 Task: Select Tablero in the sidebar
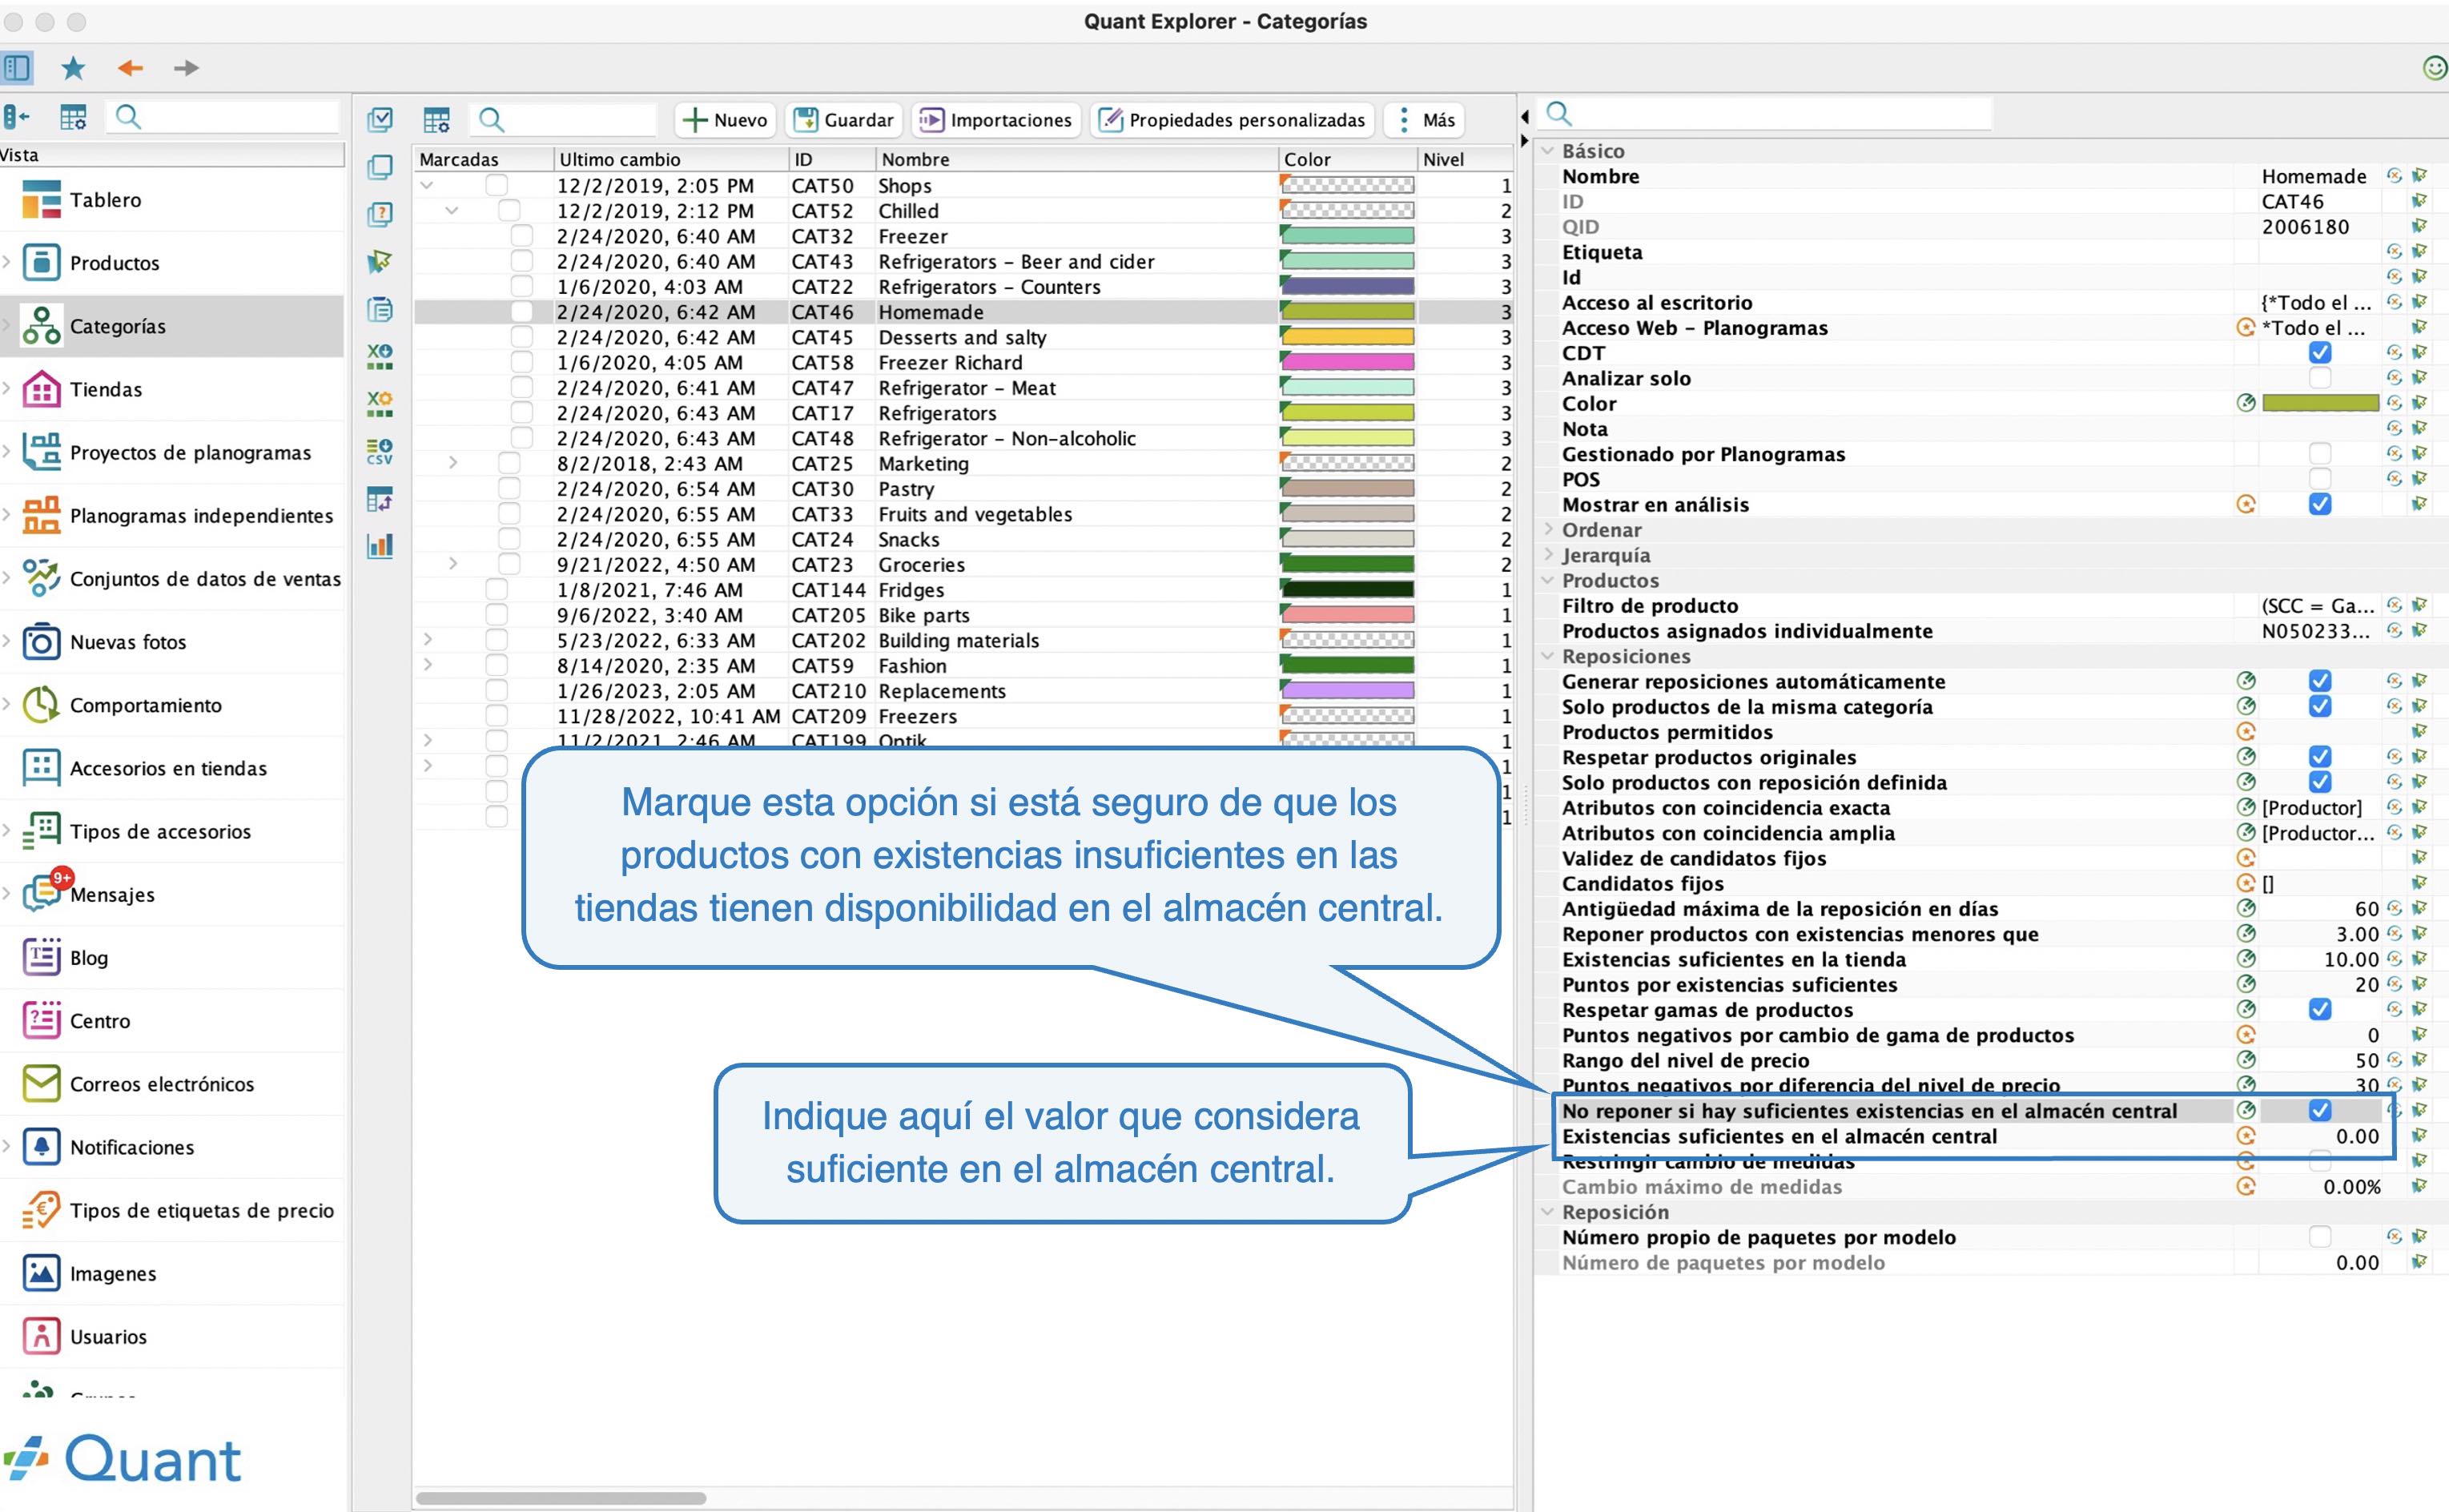click(172, 200)
